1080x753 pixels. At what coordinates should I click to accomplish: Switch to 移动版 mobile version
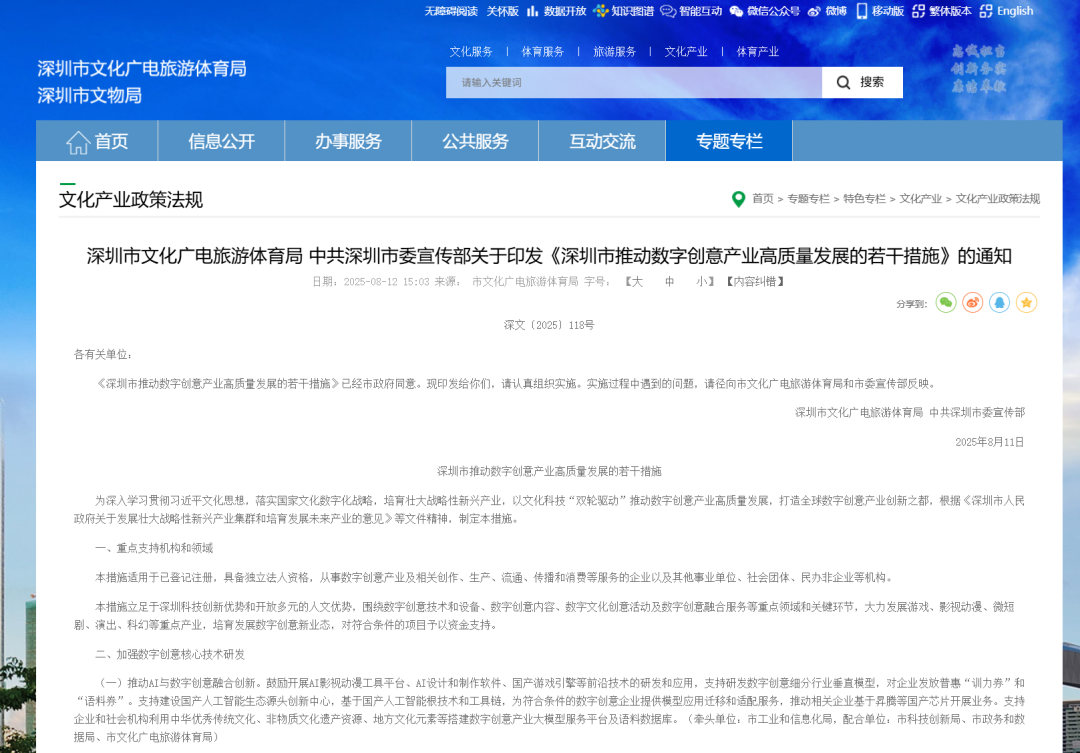point(880,11)
